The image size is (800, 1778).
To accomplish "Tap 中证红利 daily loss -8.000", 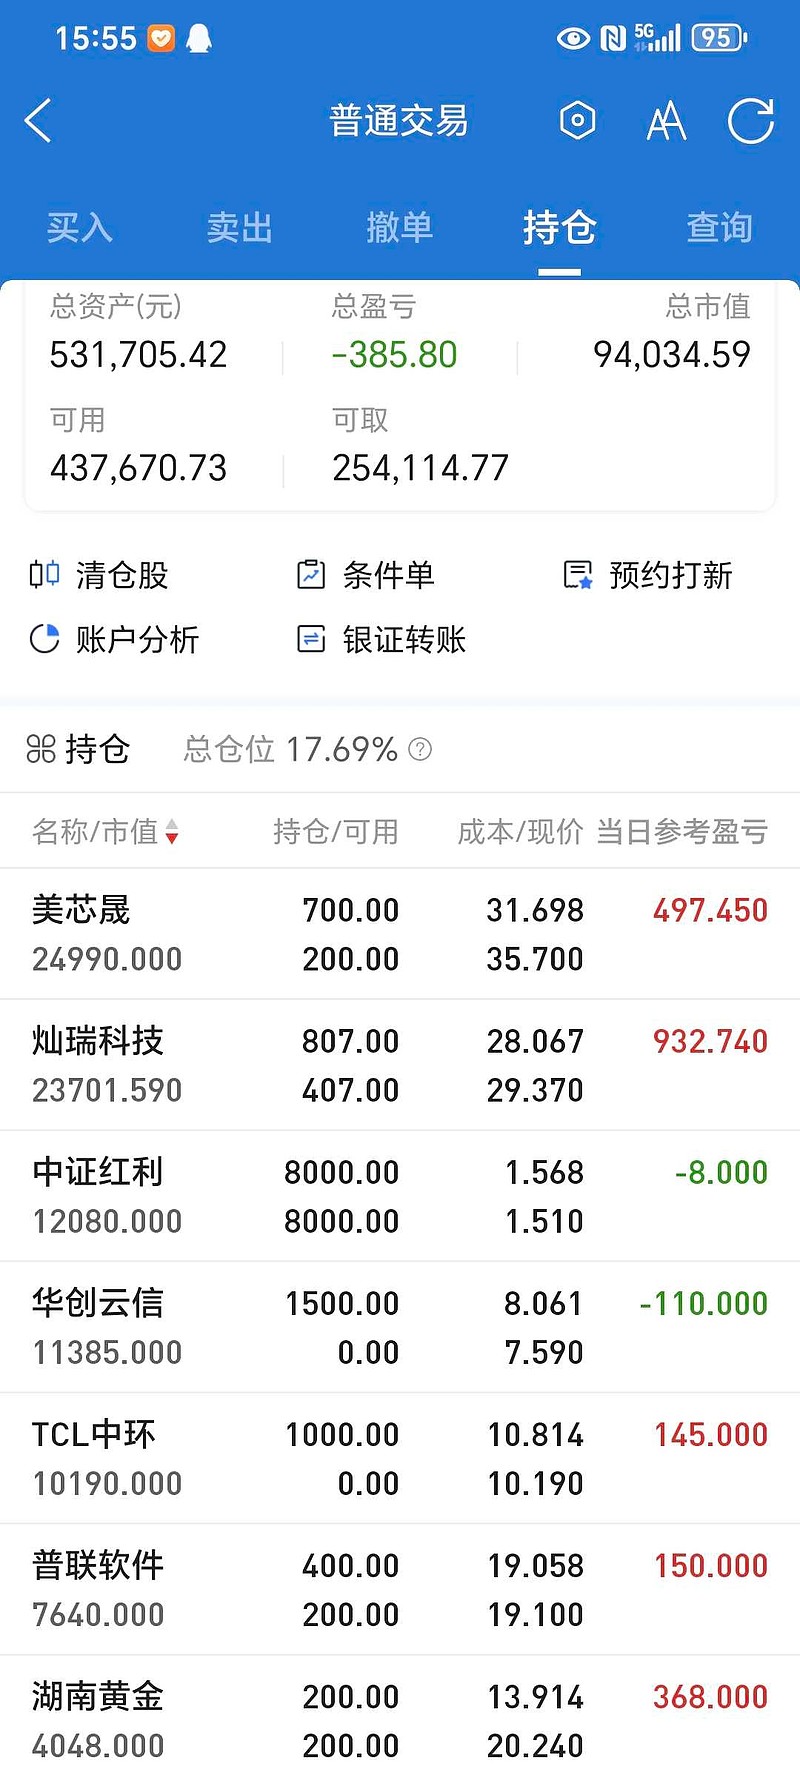I will click(722, 1172).
